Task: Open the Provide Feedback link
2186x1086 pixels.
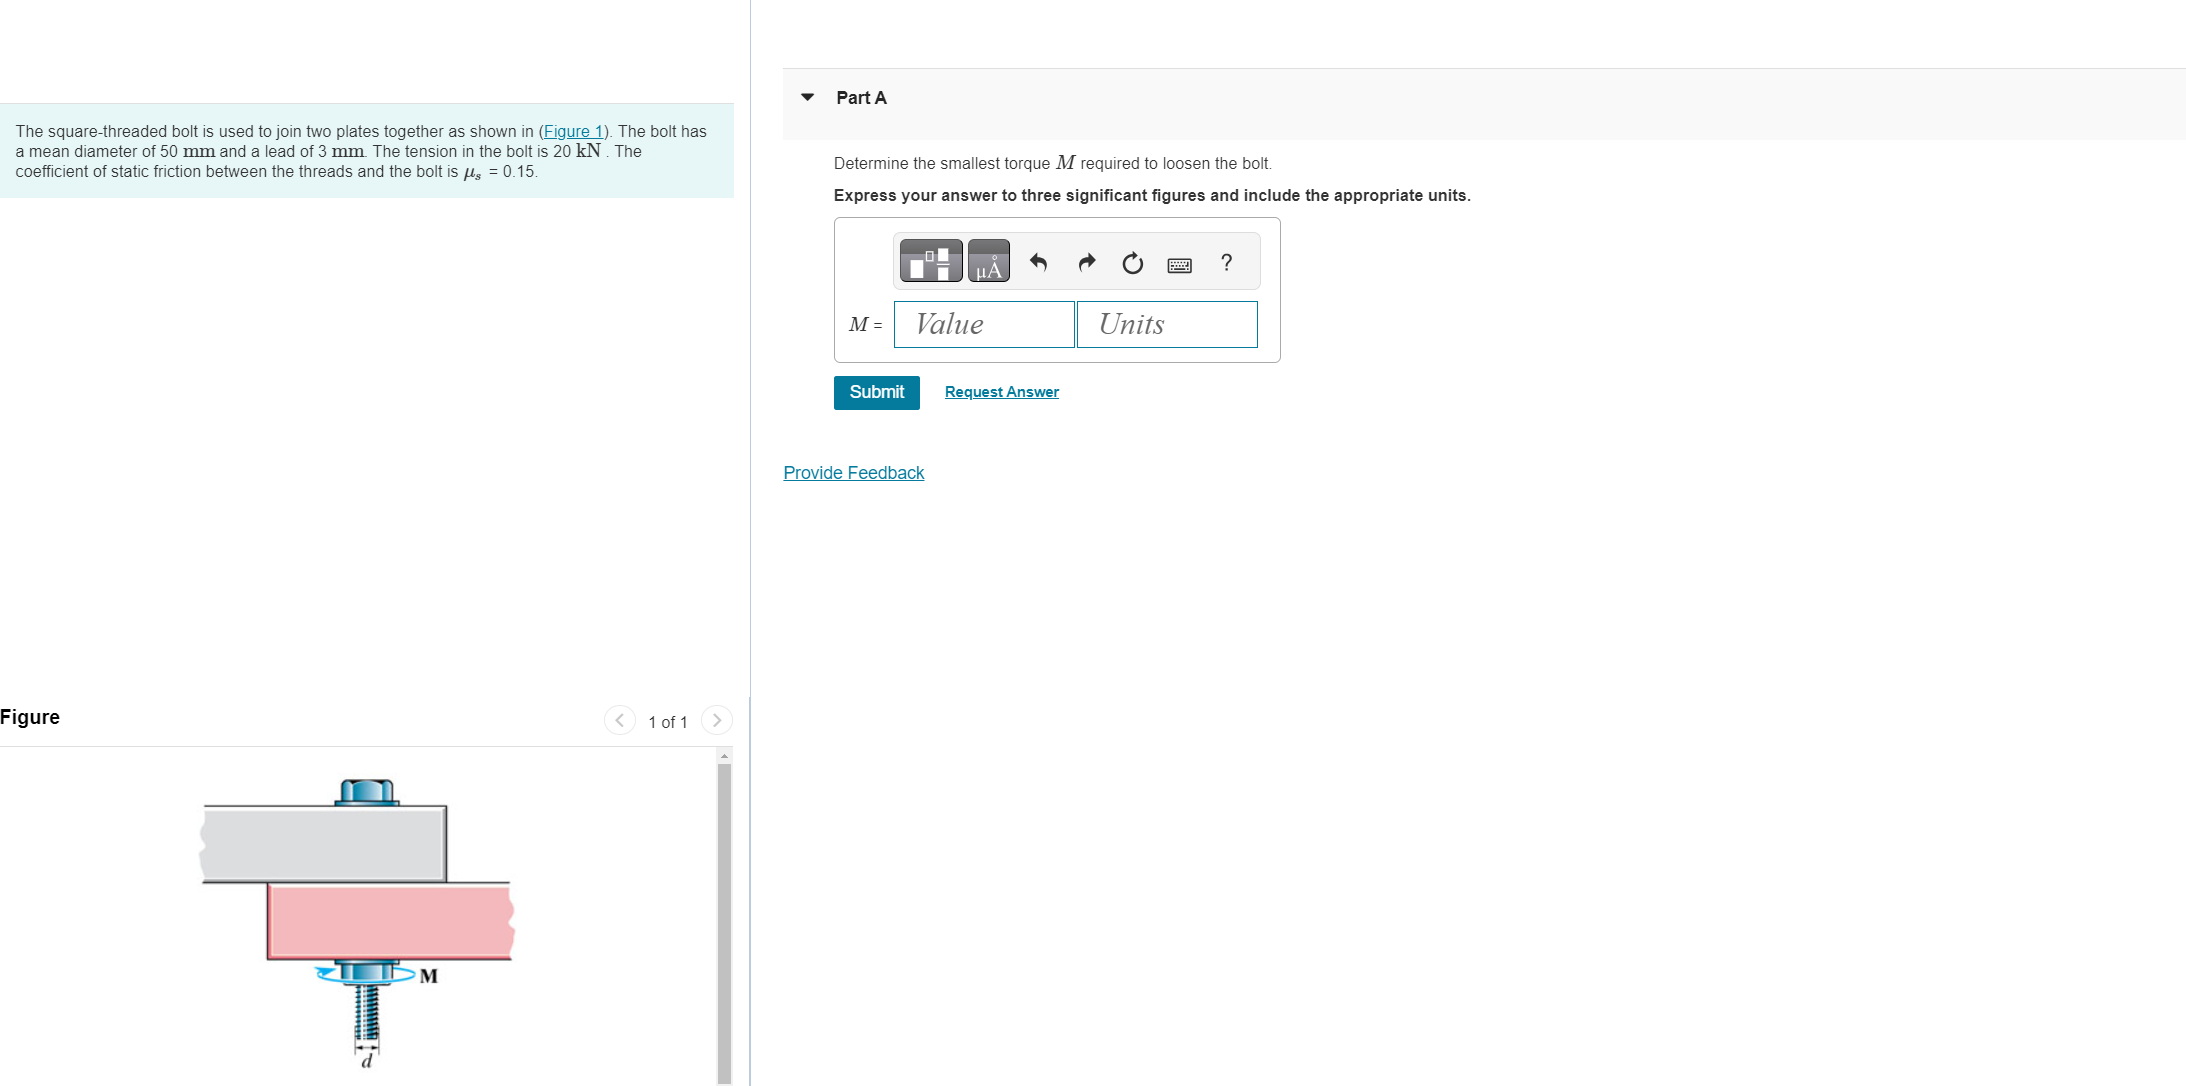Action: point(853,473)
